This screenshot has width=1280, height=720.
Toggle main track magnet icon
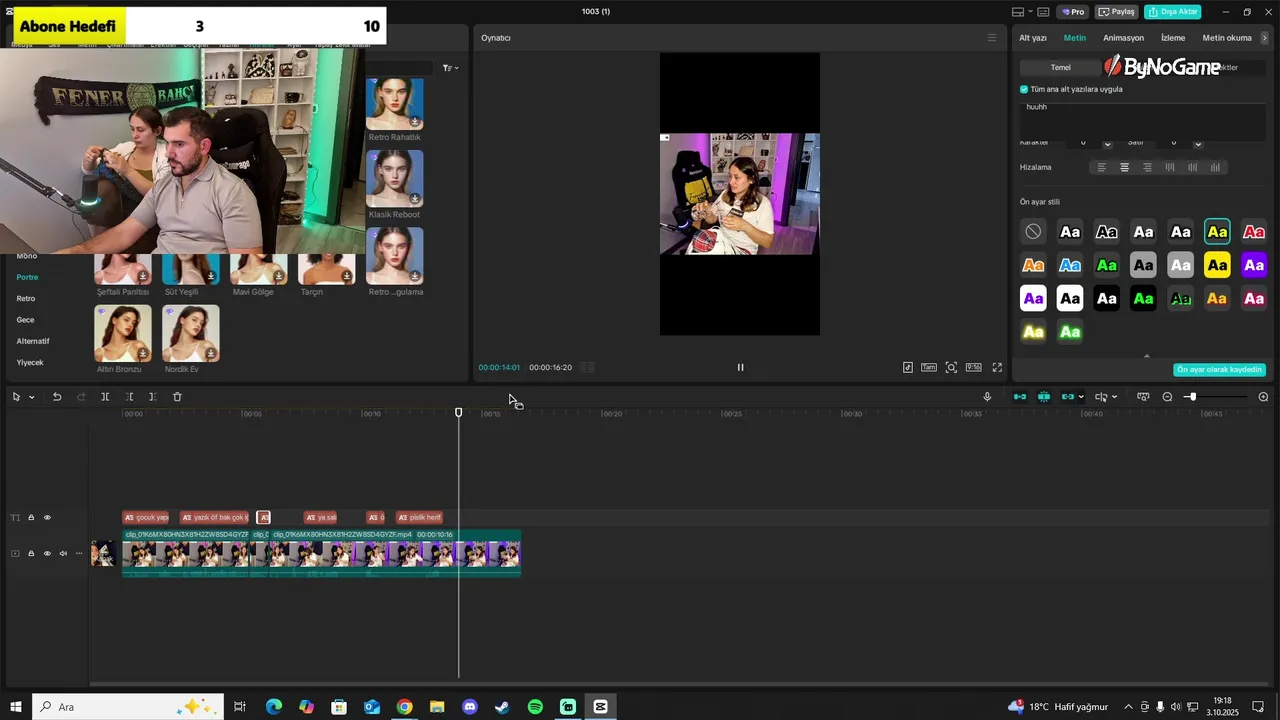point(1020,397)
